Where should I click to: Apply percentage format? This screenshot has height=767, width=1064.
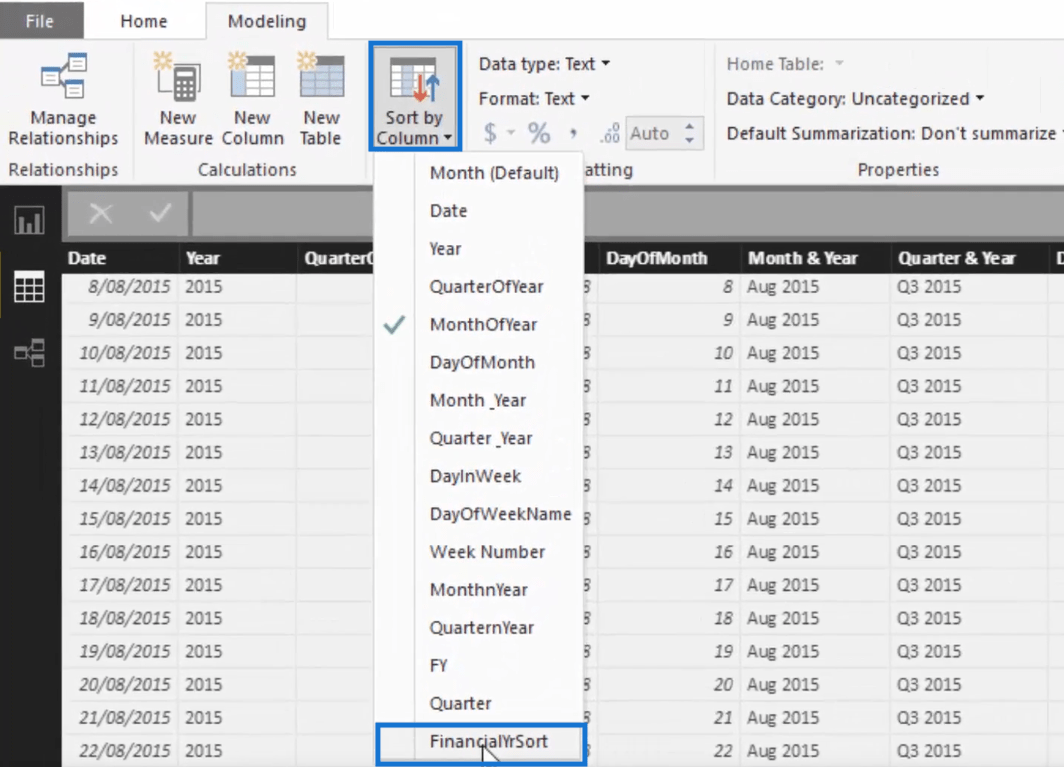[x=539, y=133]
